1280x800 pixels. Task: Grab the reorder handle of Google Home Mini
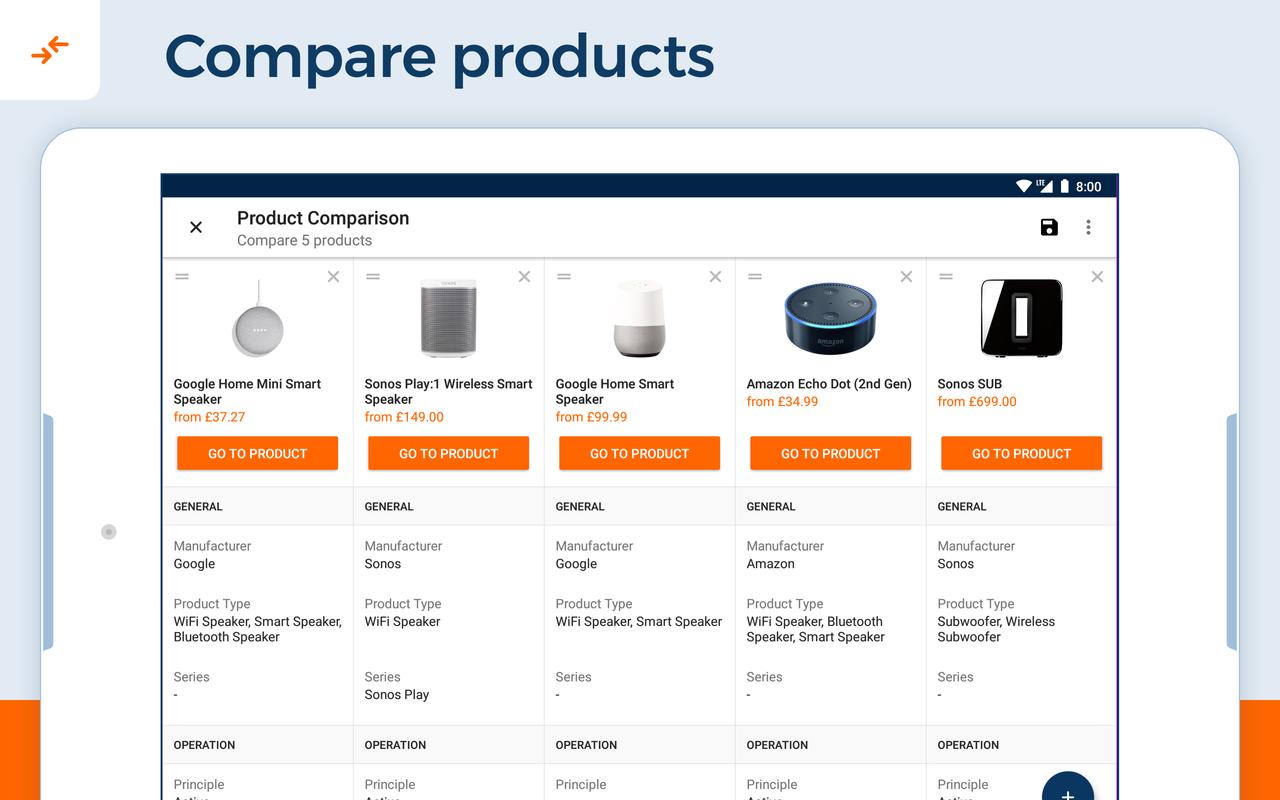point(182,277)
